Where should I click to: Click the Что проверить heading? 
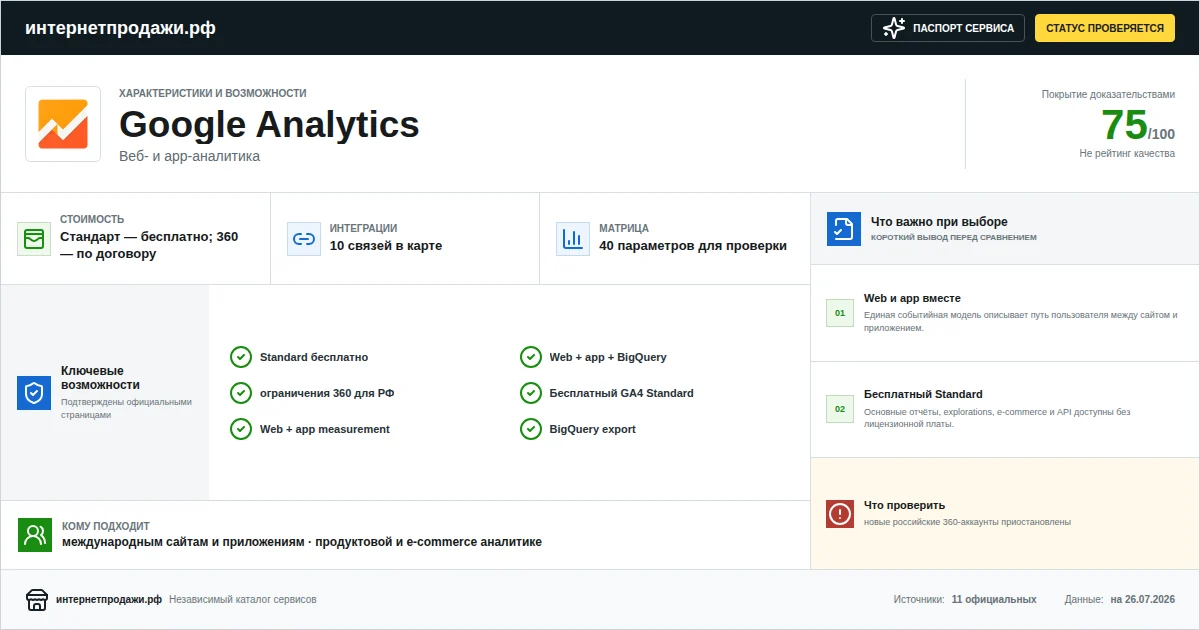tap(904, 505)
